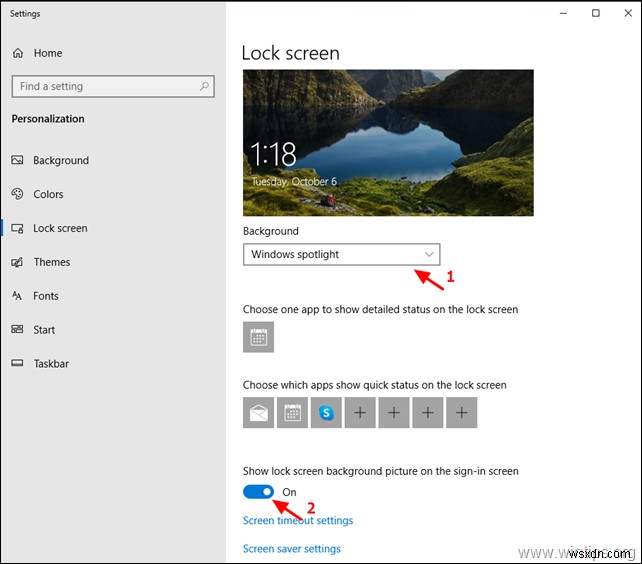The height and width of the screenshot is (564, 642).
Task: Go to Settings Home
Action: pyautogui.click(x=48, y=53)
